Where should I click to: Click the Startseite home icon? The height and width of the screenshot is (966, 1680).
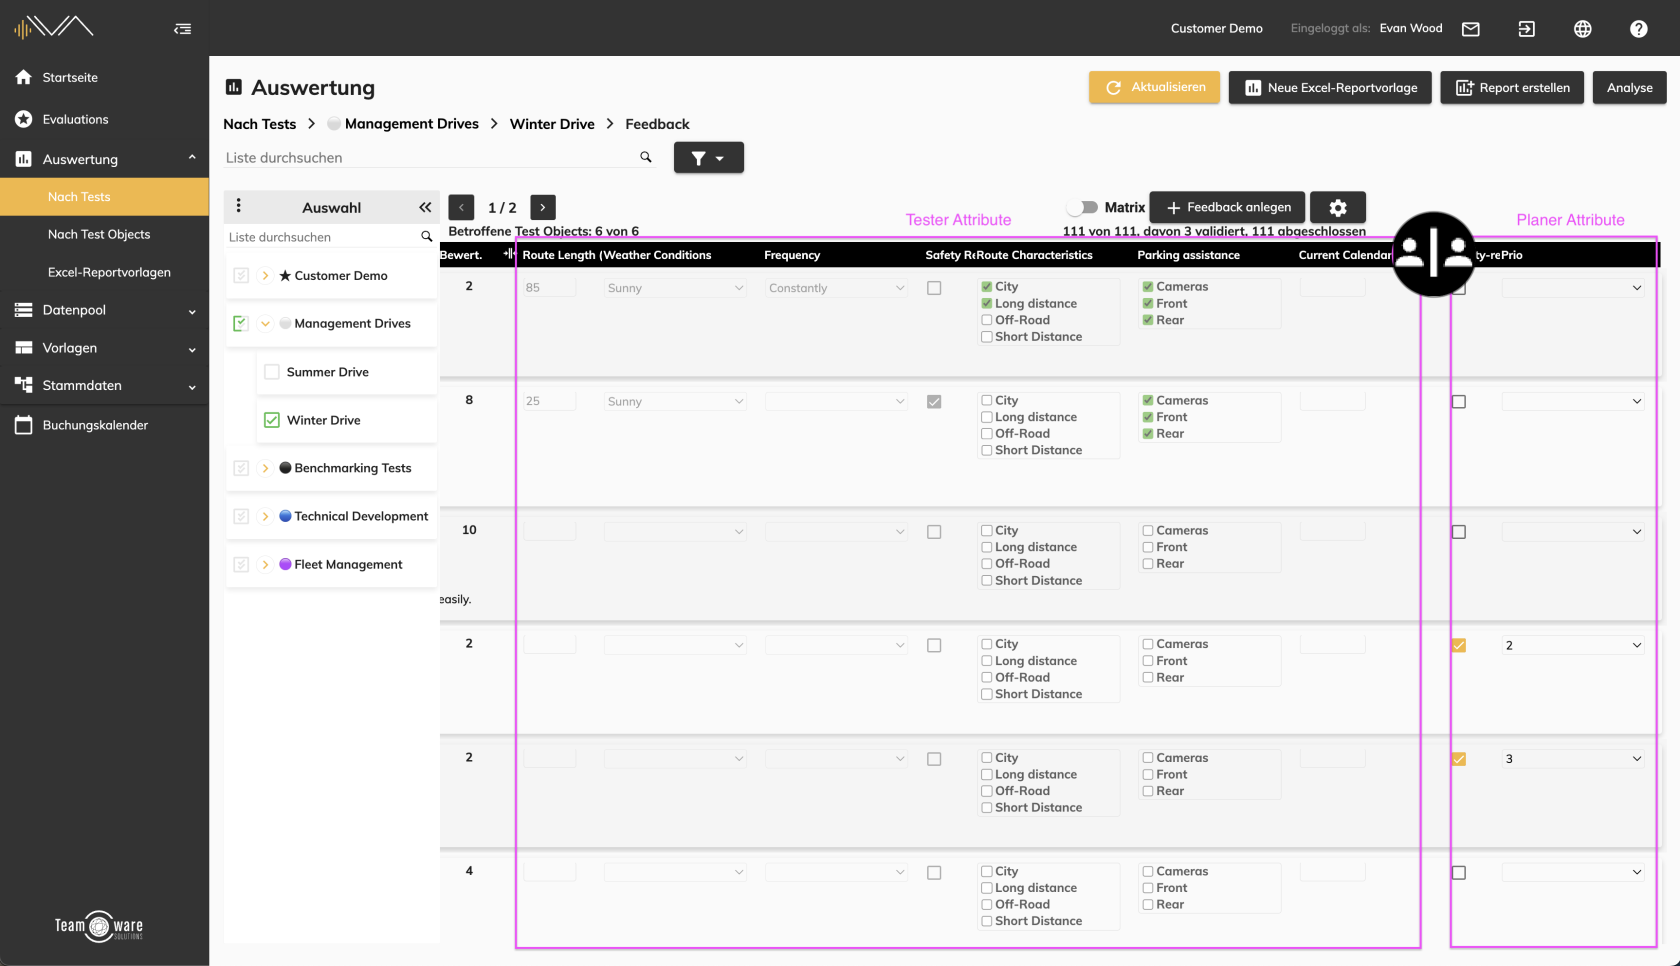tap(24, 77)
